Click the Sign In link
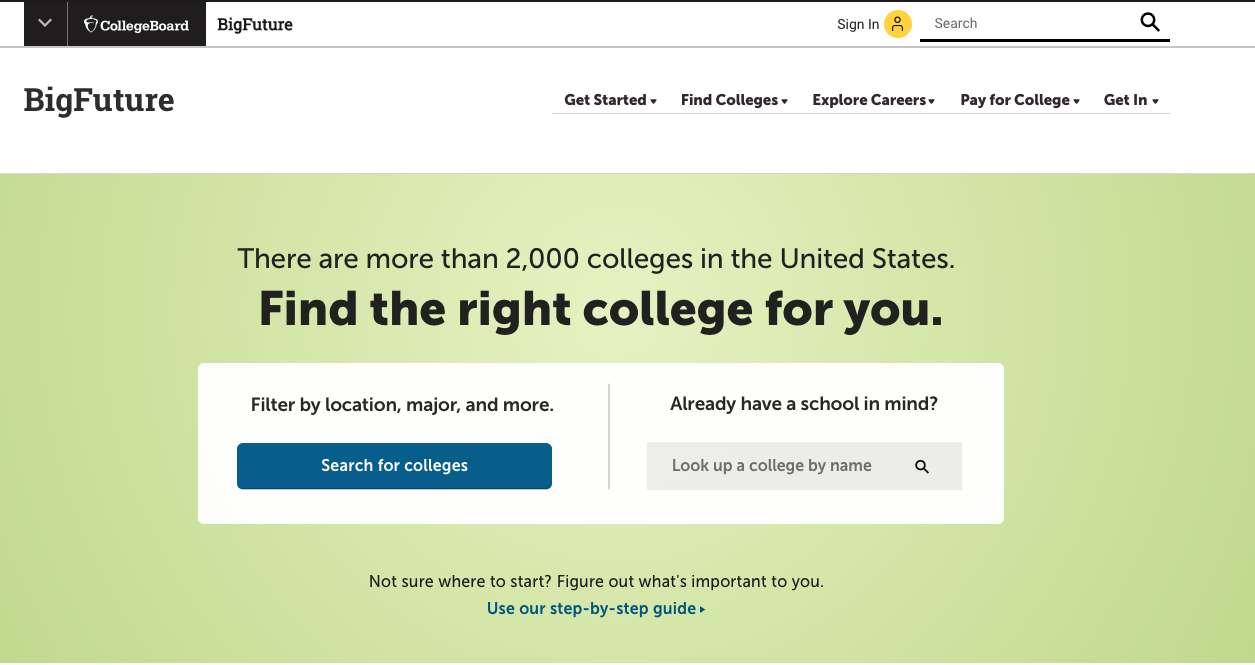The width and height of the screenshot is (1255, 665). pyautogui.click(x=858, y=24)
